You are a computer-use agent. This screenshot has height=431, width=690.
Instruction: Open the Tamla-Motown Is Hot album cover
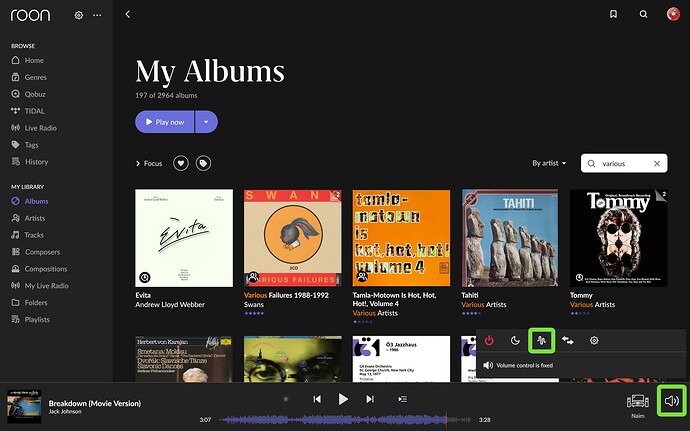point(401,238)
